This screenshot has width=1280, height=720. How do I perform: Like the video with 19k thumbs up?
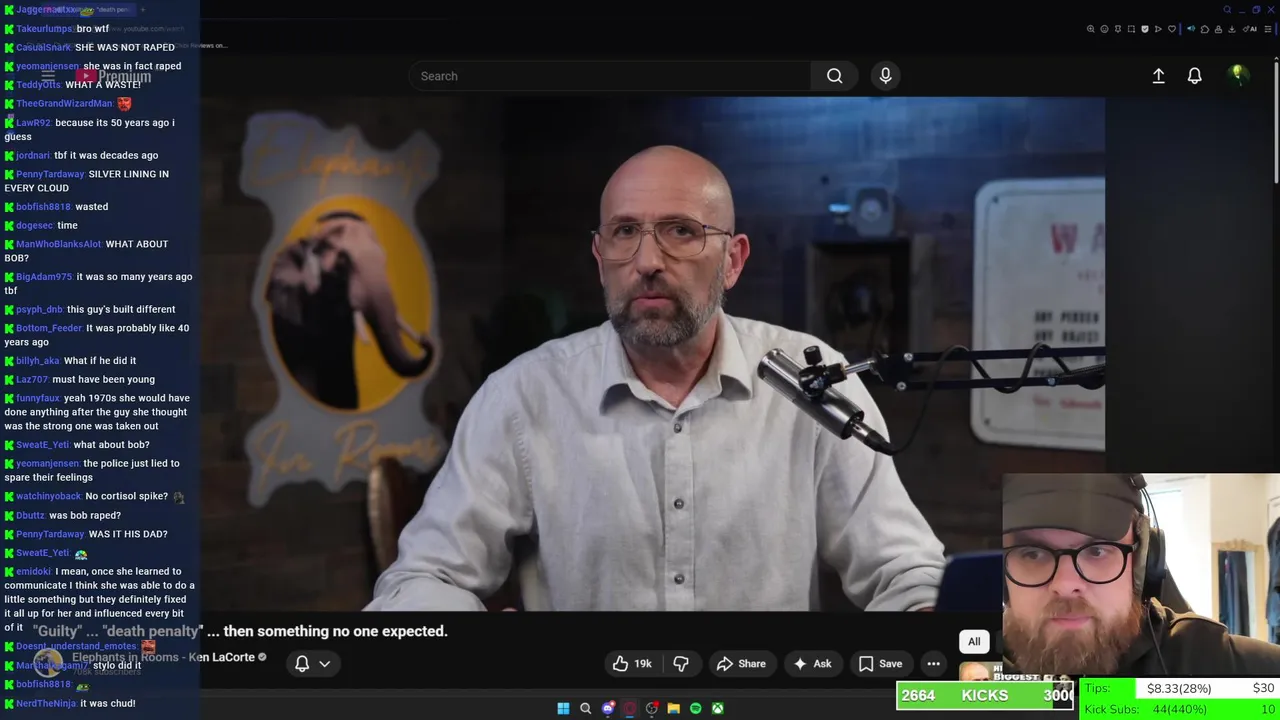(632, 663)
